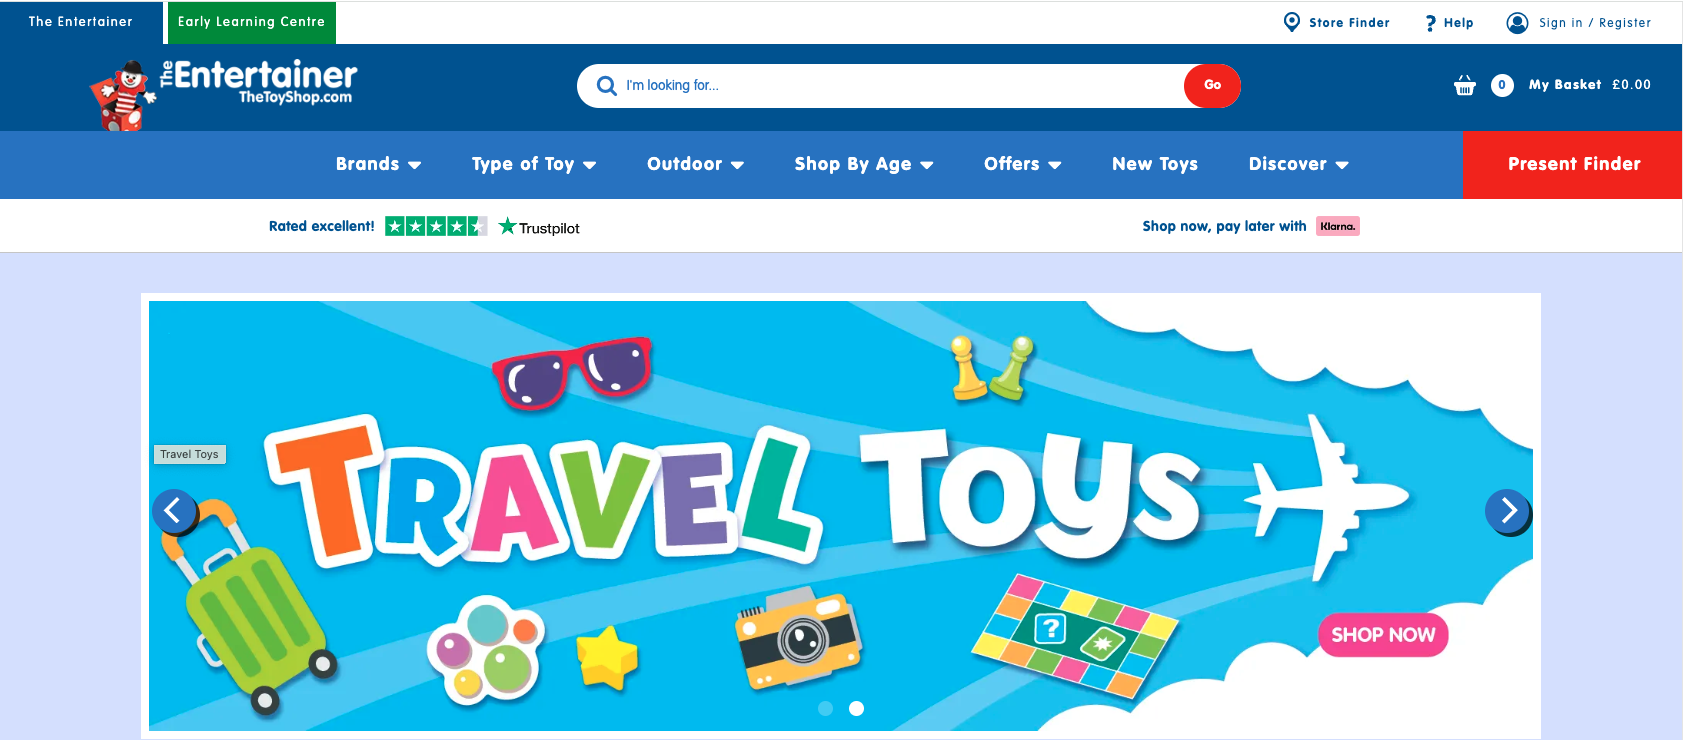This screenshot has height=740, width=1683.
Task: Expand the Shop By Age dropdown
Action: coord(864,164)
